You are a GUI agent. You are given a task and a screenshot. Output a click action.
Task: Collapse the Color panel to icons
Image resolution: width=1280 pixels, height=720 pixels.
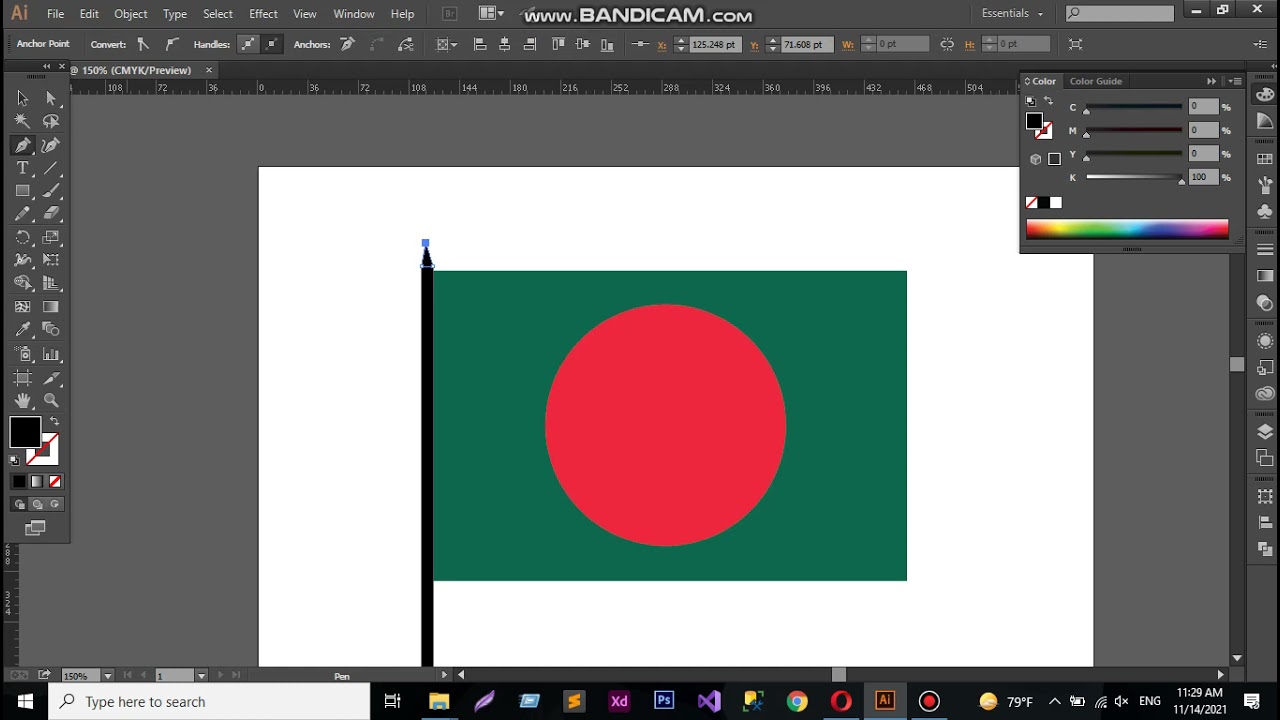point(1212,81)
